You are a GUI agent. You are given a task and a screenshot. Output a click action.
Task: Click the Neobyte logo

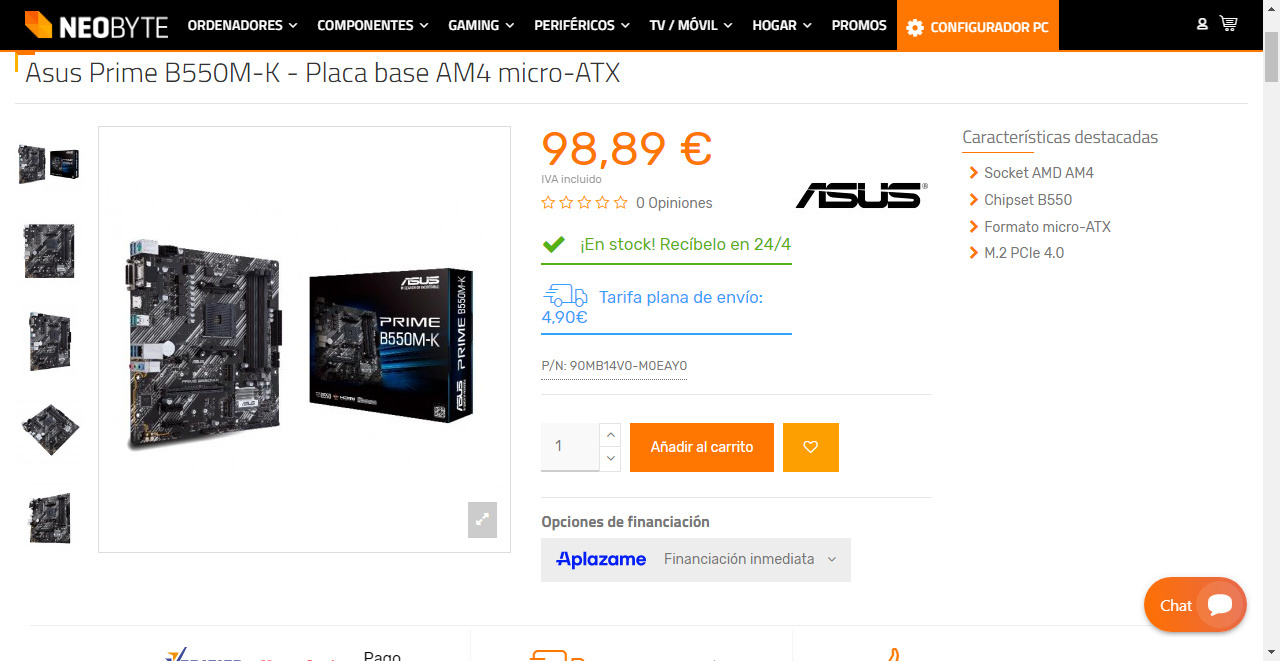[x=96, y=26]
